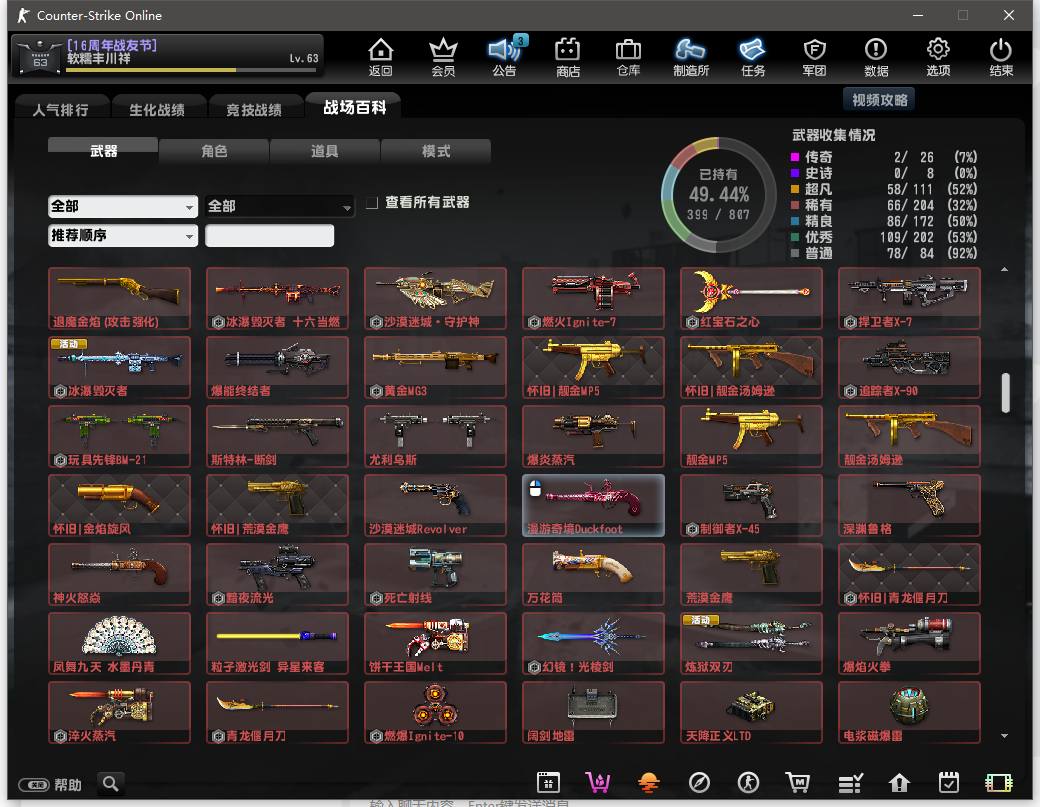
Task: Open the 公告 announcements speaker icon
Action: pos(505,57)
